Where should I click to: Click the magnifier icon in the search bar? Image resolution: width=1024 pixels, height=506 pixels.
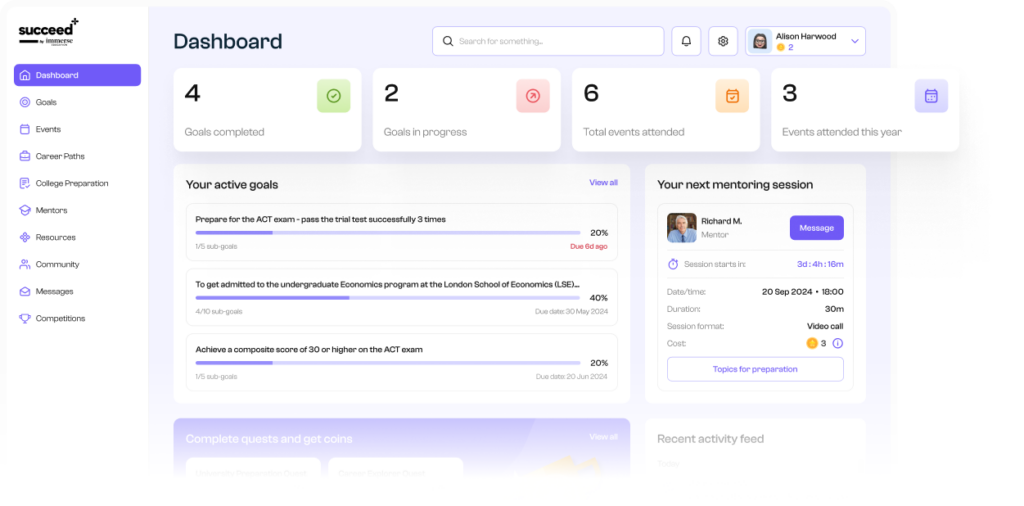tap(447, 41)
